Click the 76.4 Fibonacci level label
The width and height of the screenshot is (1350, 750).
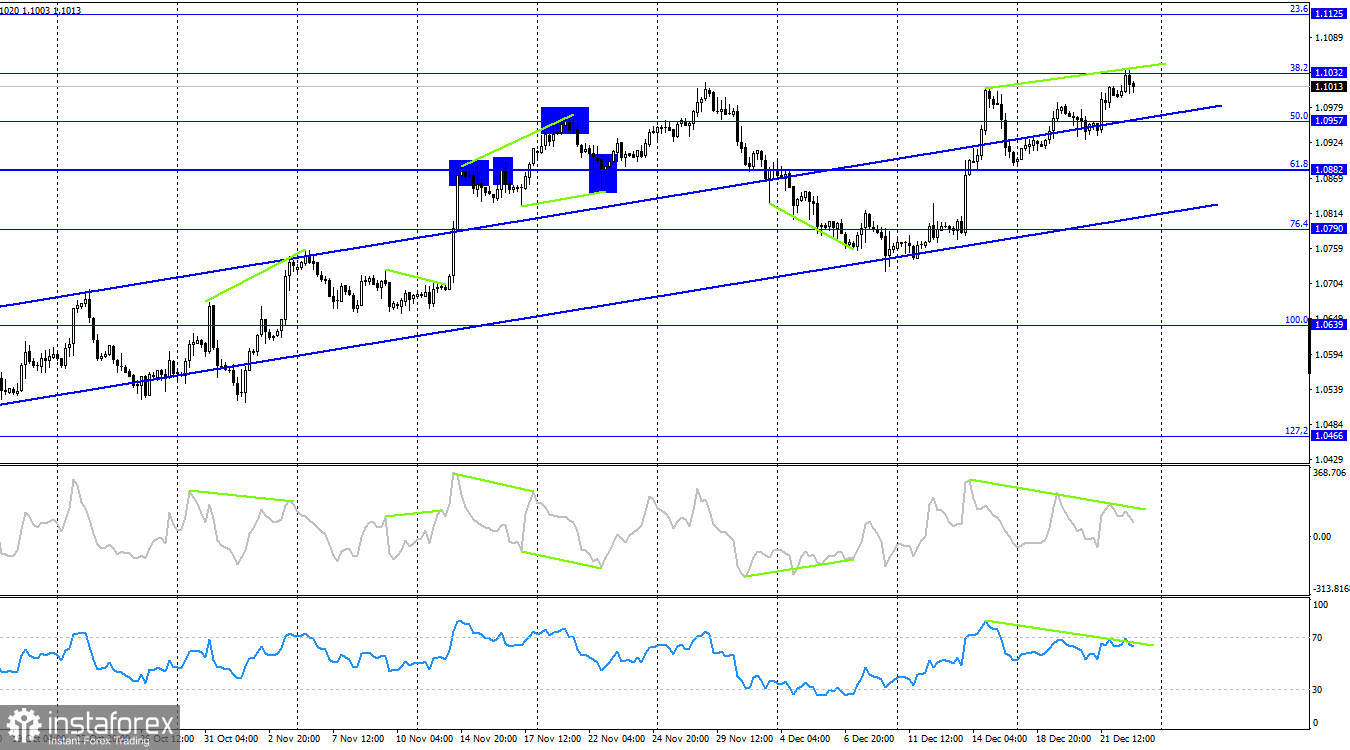tap(1299, 223)
